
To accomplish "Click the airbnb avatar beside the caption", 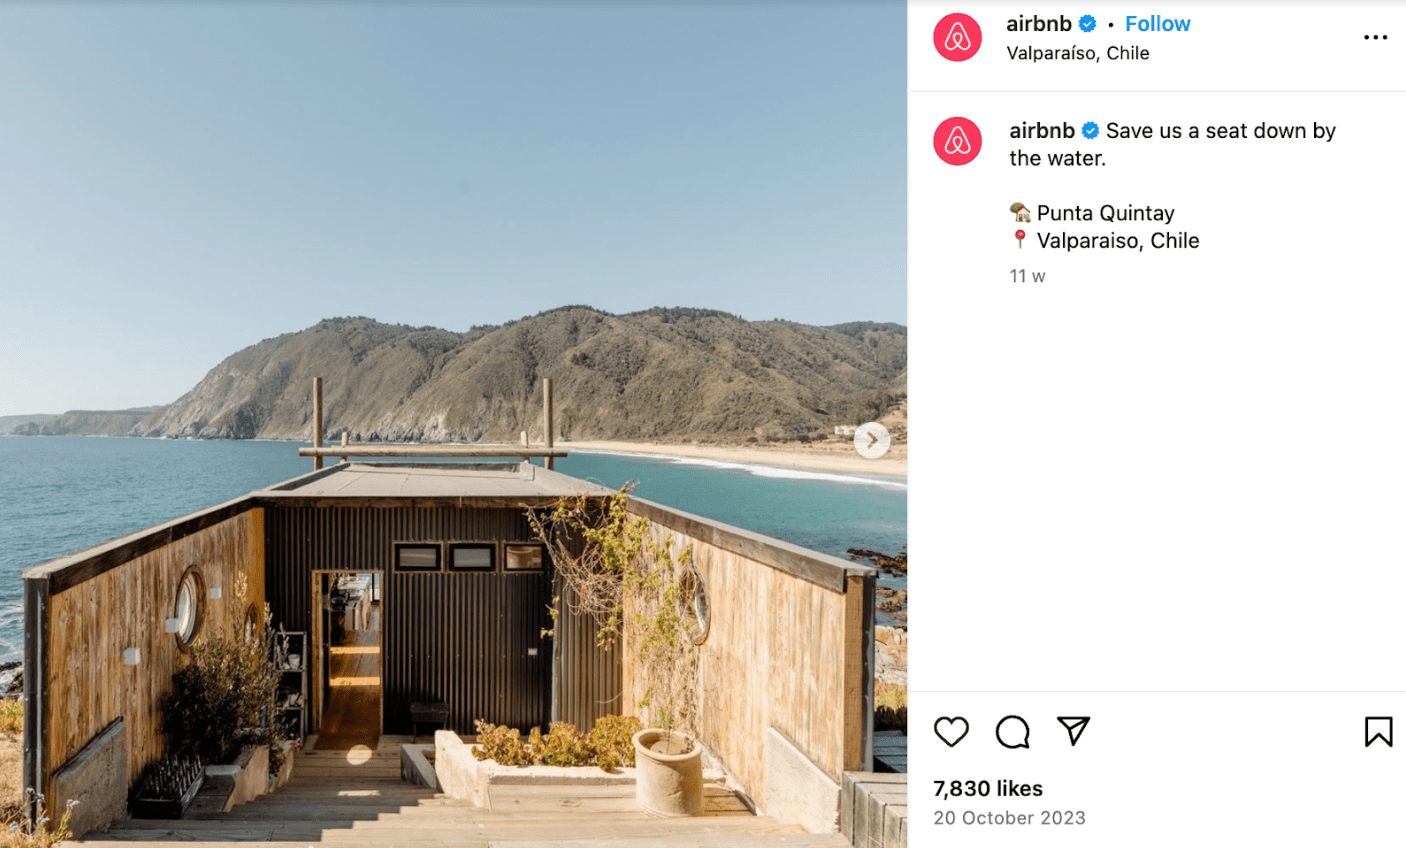I will (957, 141).
